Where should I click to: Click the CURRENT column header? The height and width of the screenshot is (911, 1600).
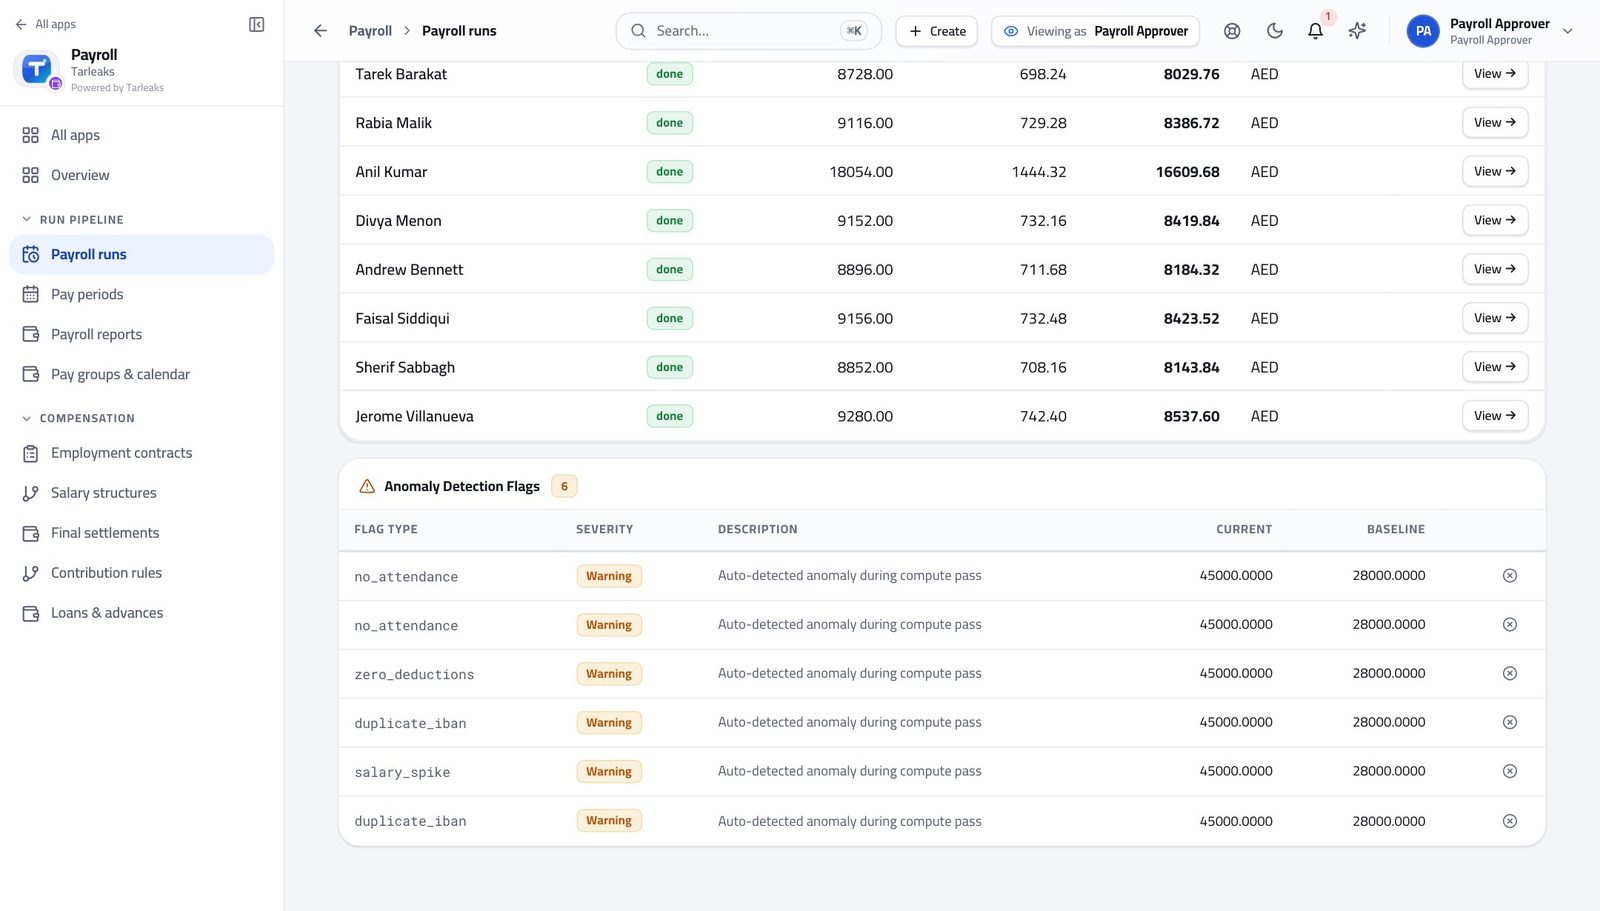(1244, 529)
